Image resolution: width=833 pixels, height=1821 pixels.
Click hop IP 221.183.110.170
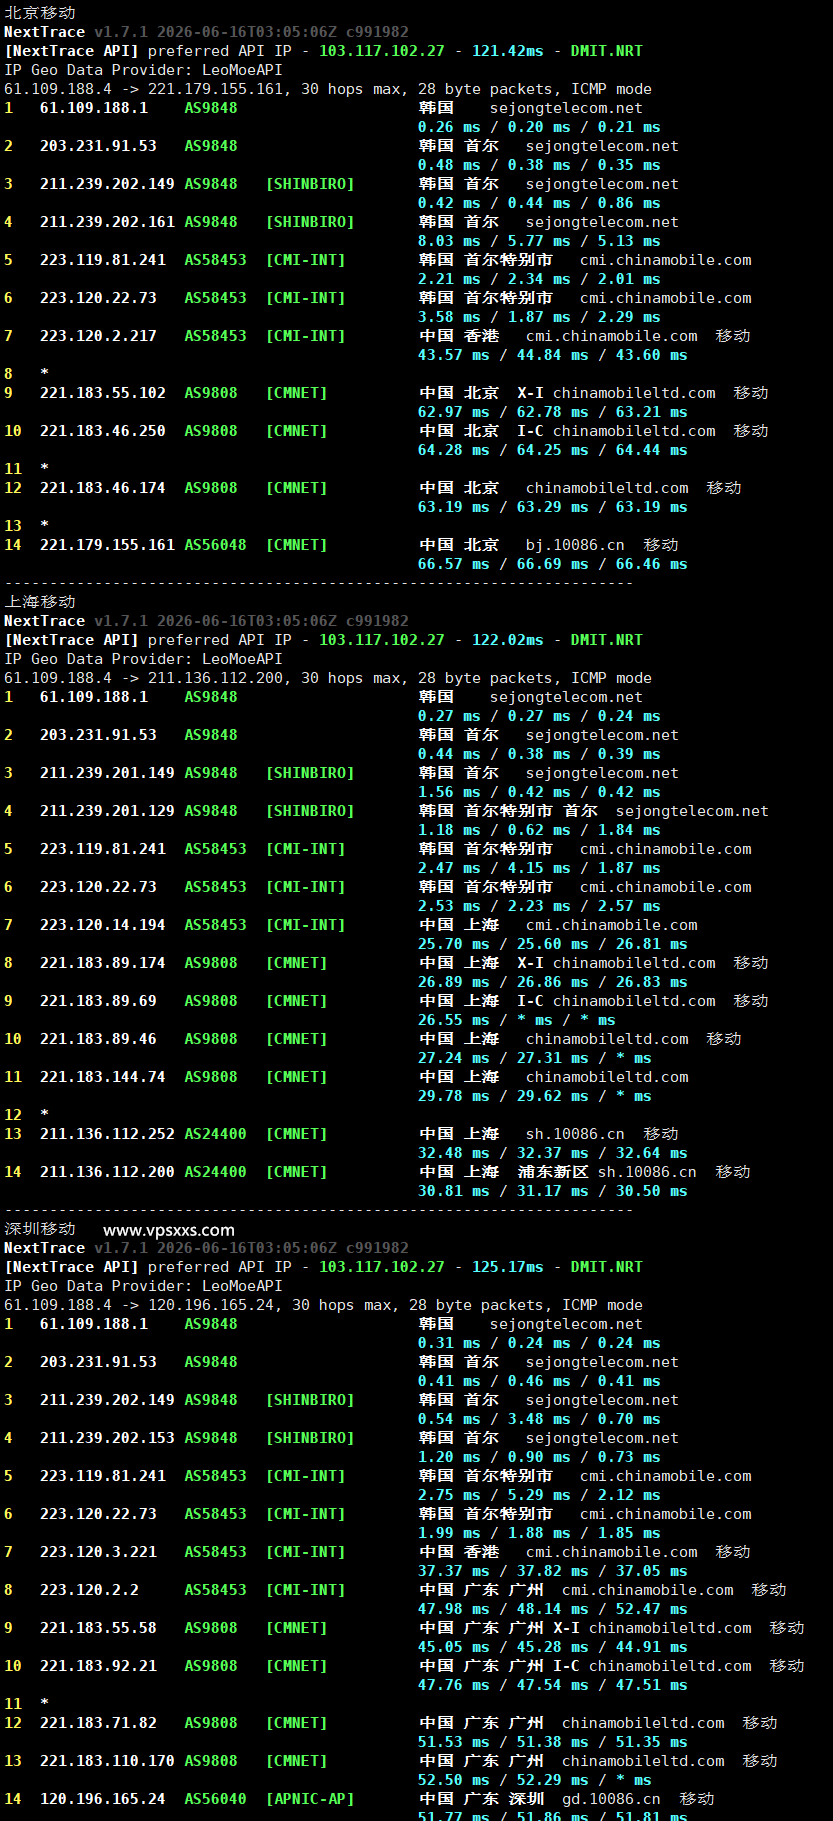point(107,1761)
